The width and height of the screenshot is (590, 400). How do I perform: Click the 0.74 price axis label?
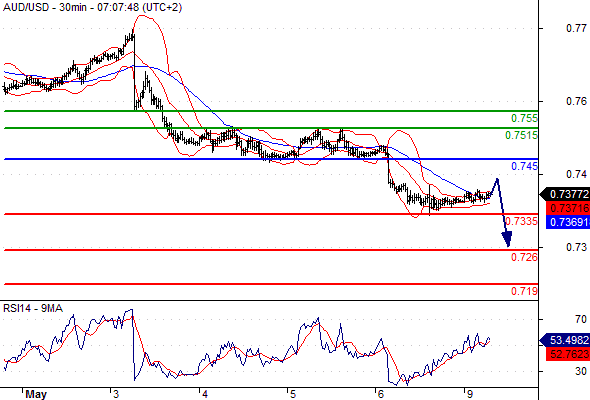(576, 174)
